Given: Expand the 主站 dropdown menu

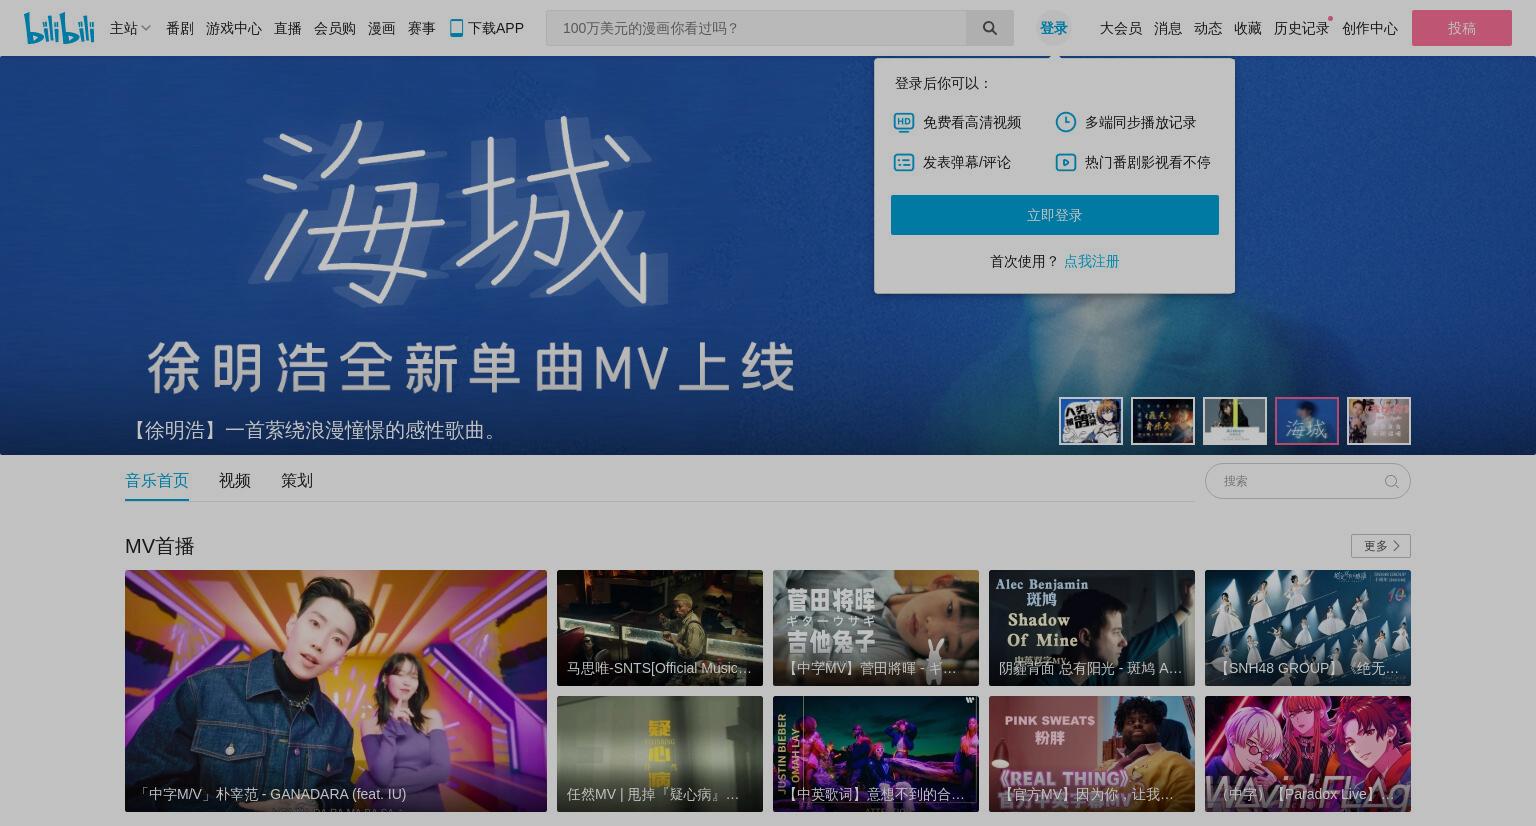Looking at the screenshot, I should [x=130, y=28].
